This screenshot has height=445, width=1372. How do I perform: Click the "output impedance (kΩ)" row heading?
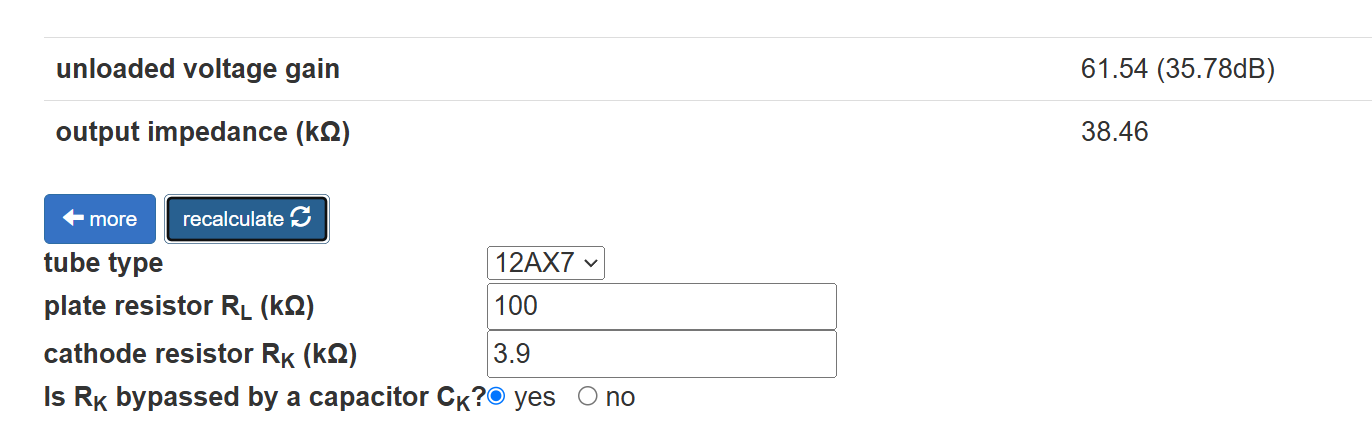click(x=203, y=131)
